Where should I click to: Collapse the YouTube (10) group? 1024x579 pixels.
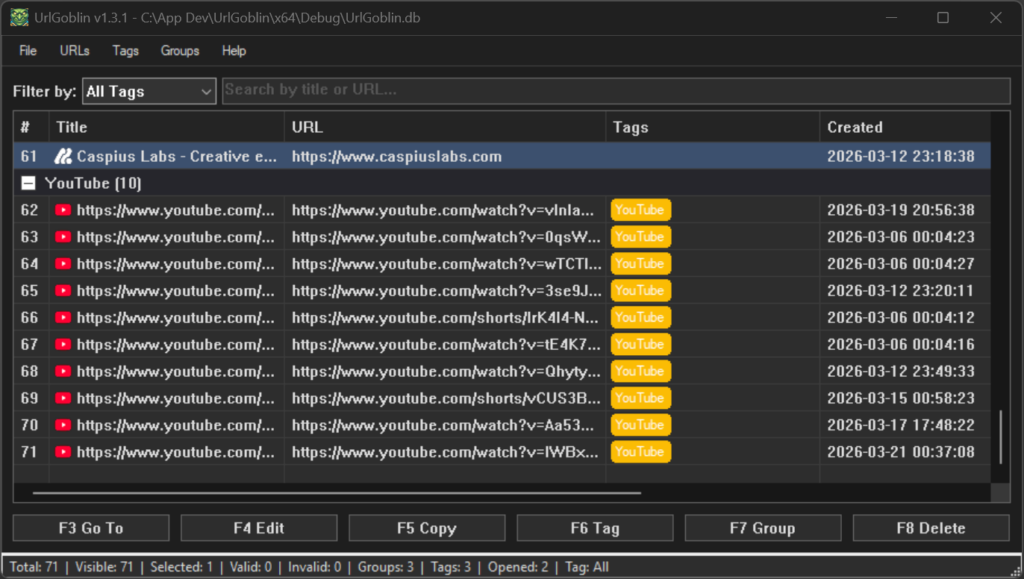28,184
